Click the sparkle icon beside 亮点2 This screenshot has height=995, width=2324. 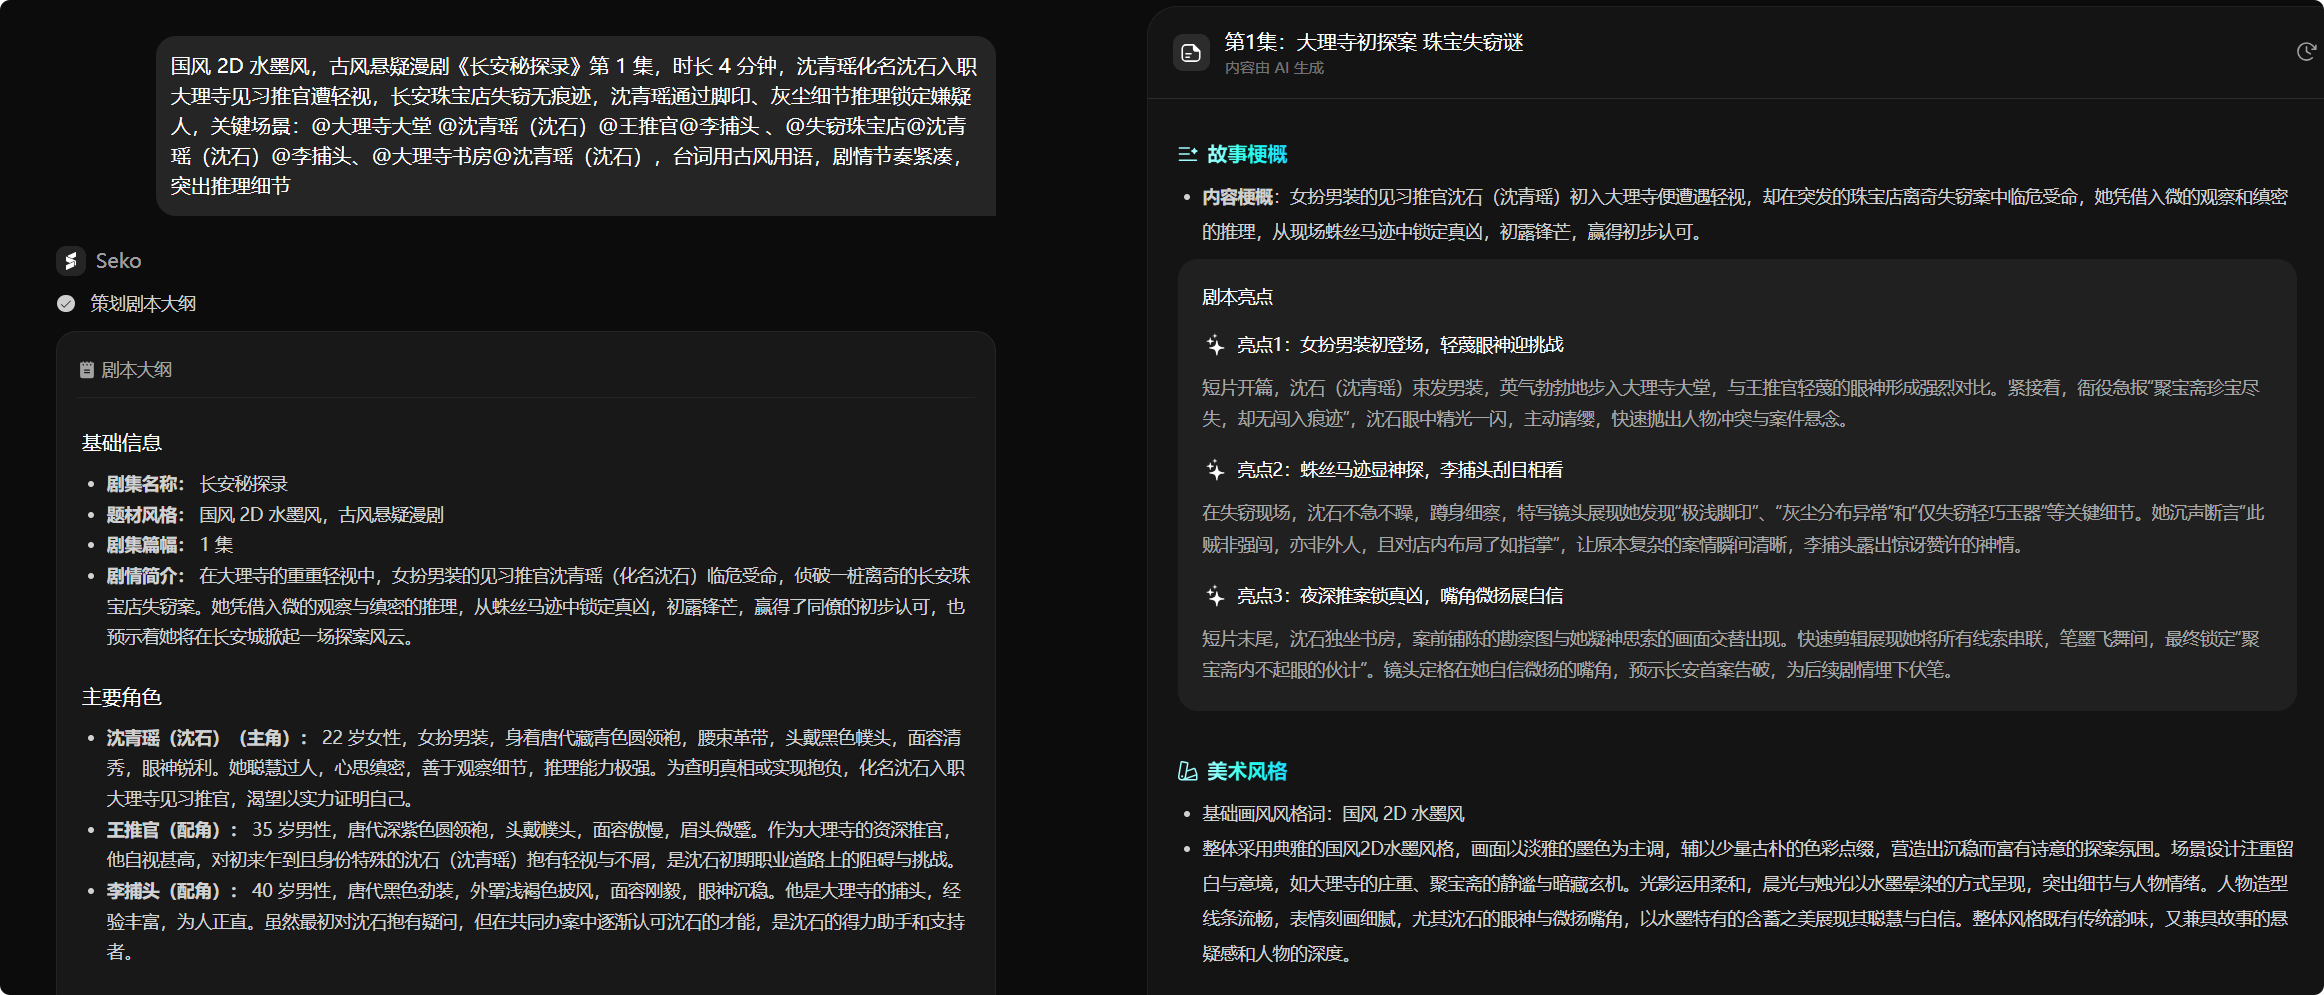[1215, 470]
